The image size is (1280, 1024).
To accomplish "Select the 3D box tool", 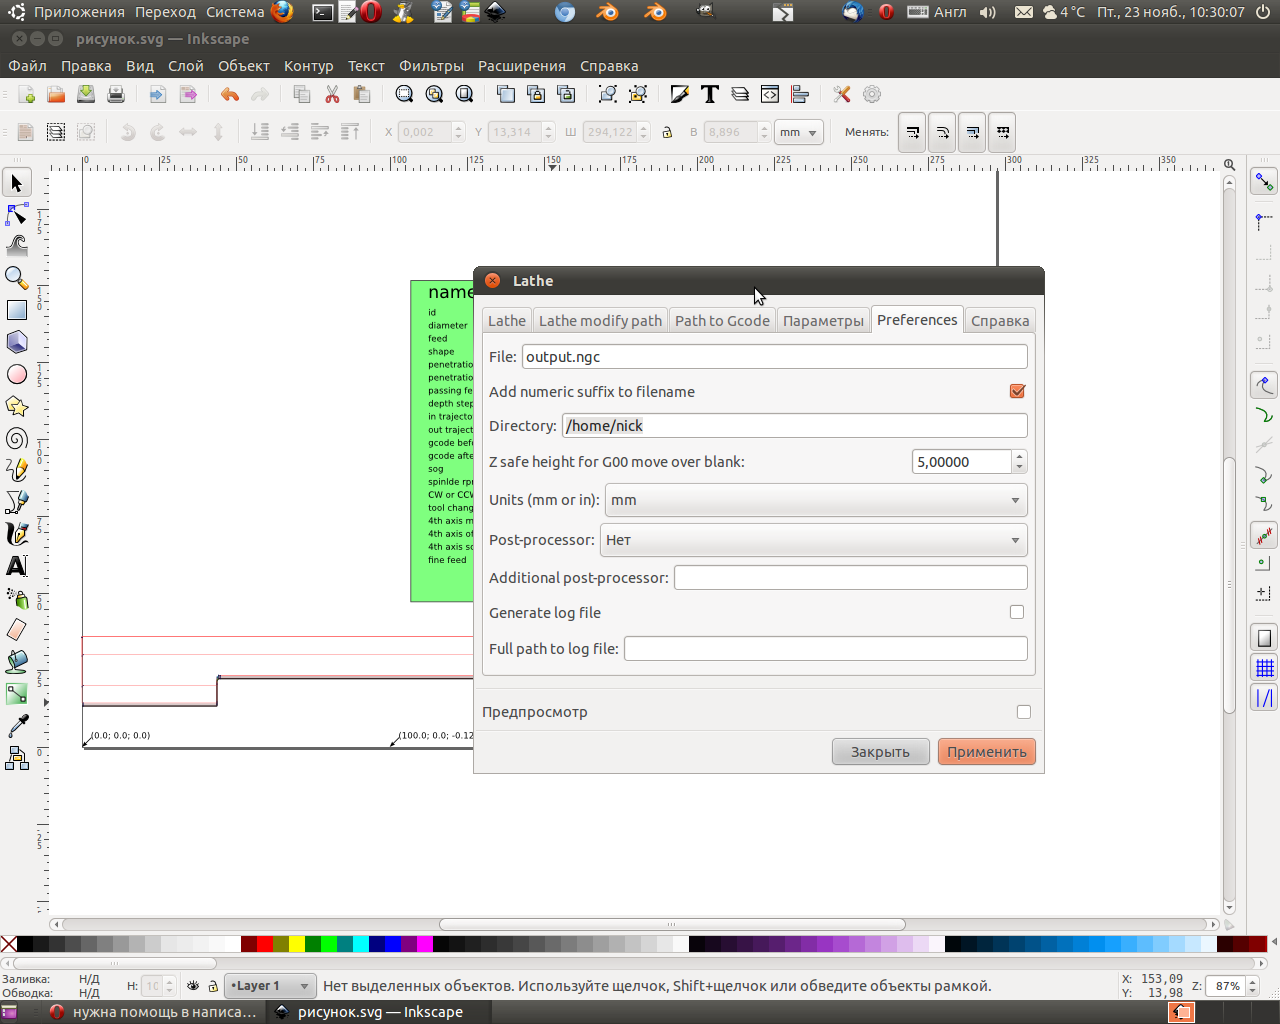I will (x=17, y=343).
